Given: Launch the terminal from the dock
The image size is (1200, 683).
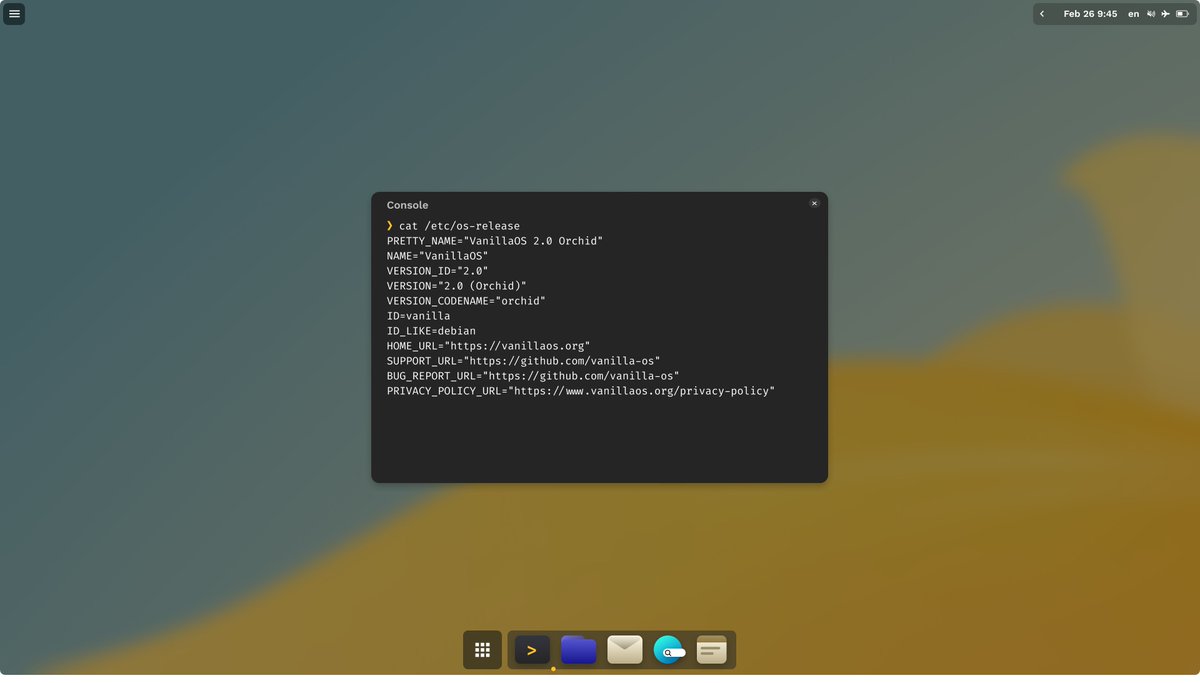Looking at the screenshot, I should [x=533, y=650].
